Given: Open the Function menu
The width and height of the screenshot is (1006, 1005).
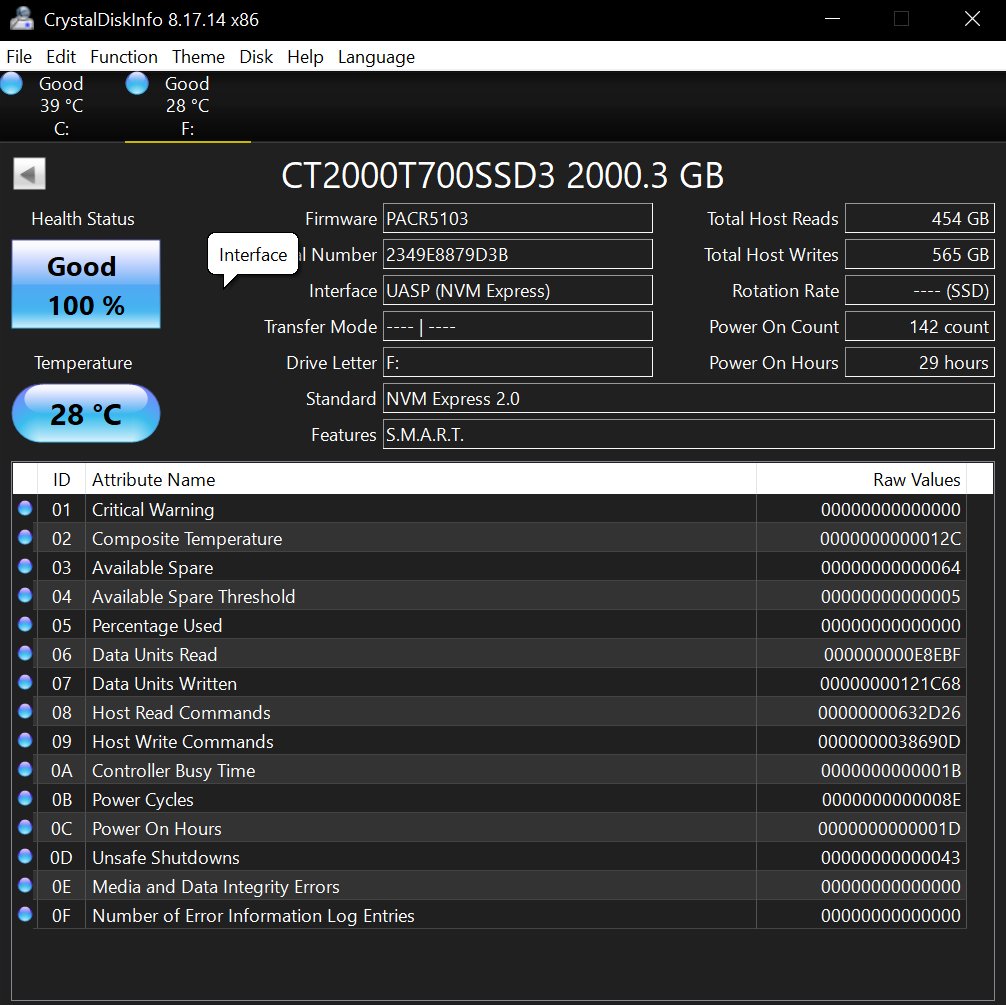Looking at the screenshot, I should (123, 57).
